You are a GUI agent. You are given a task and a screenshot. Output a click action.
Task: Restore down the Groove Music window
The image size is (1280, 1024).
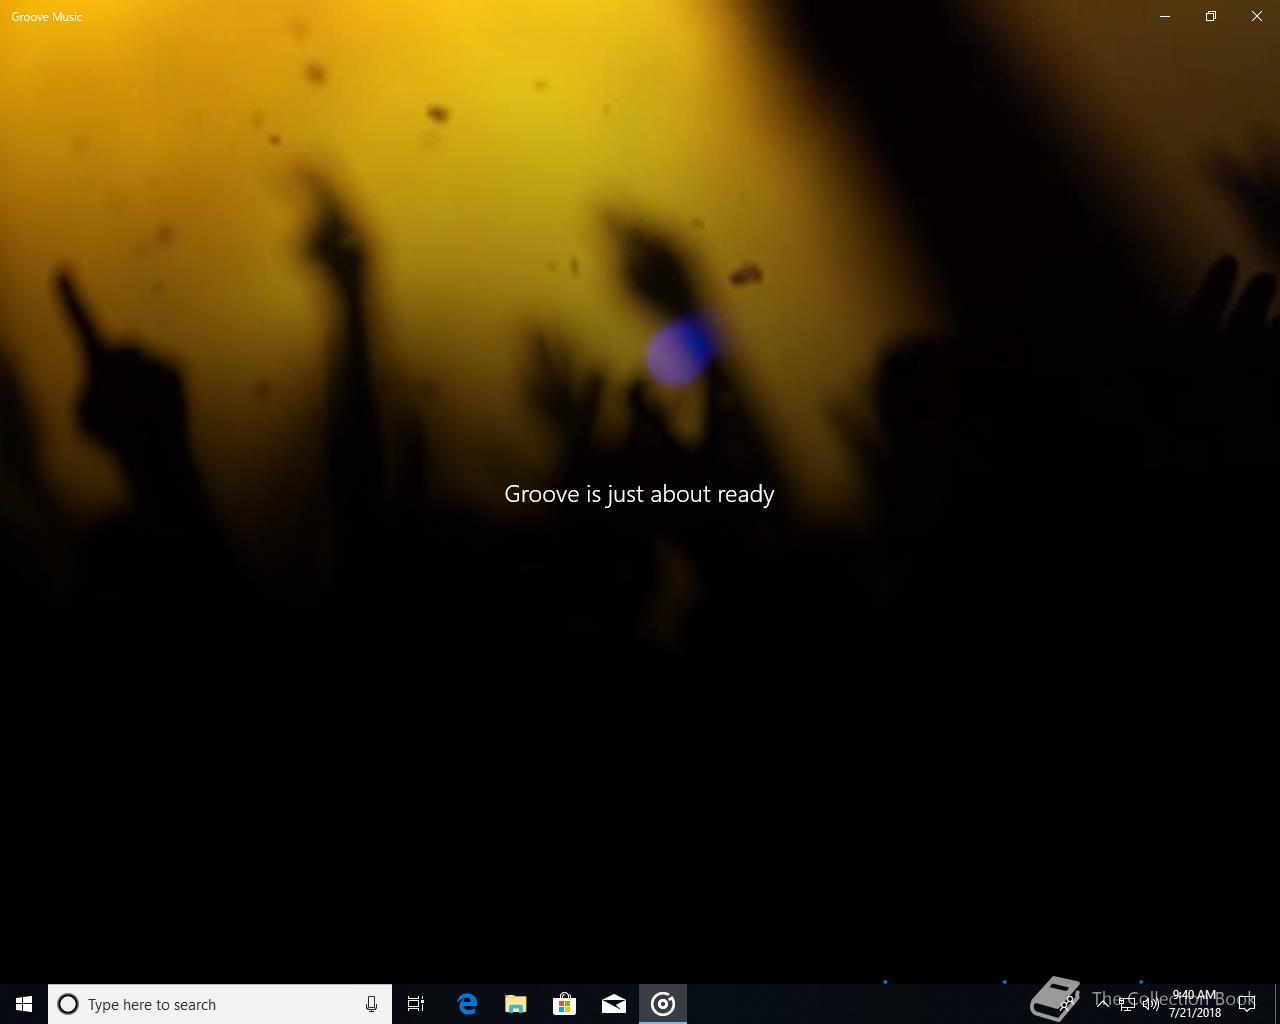[x=1211, y=16]
